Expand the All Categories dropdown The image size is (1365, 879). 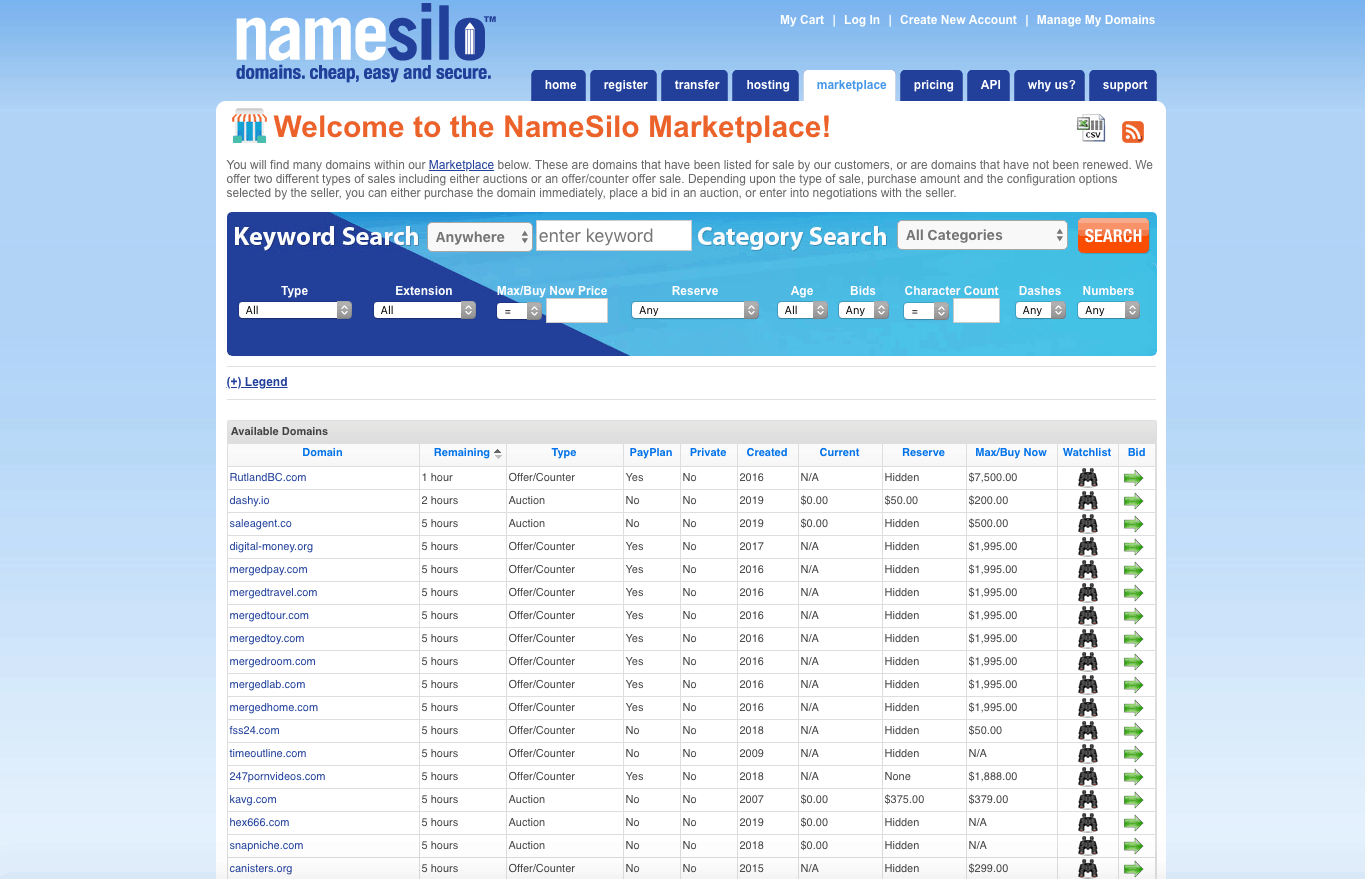(983, 236)
